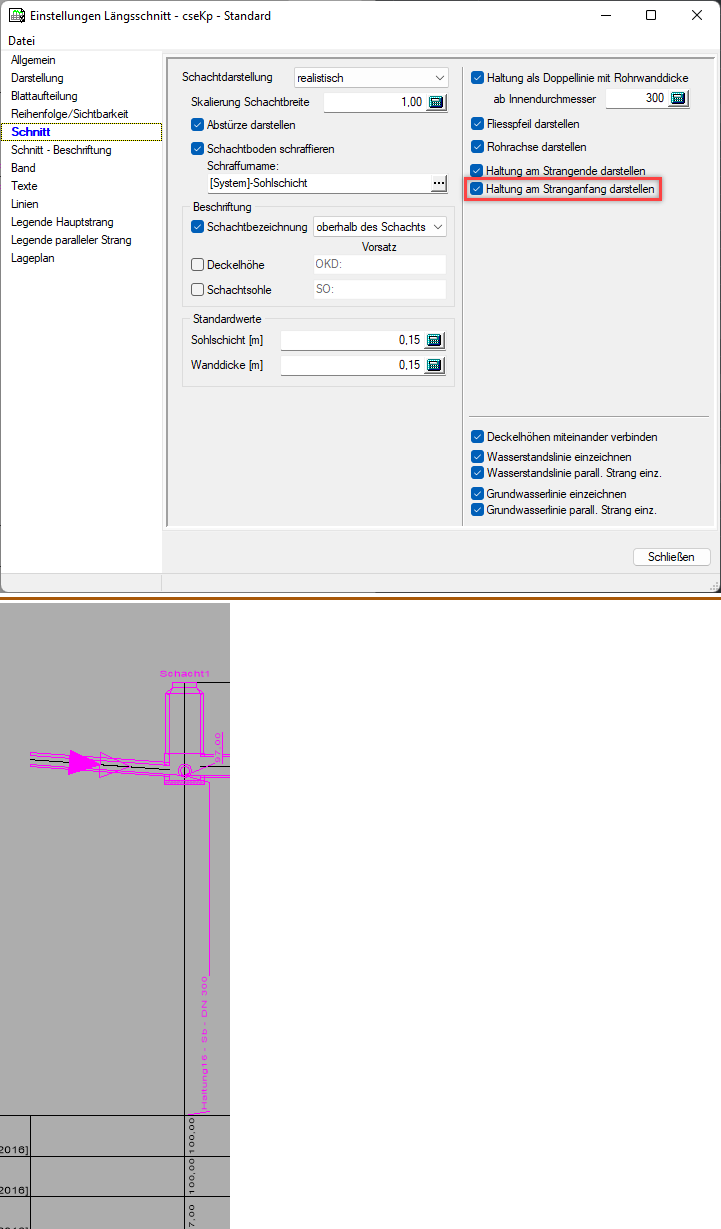Click the magenta flow arrow in drawing
The width and height of the screenshot is (721, 1229).
[x=82, y=763]
